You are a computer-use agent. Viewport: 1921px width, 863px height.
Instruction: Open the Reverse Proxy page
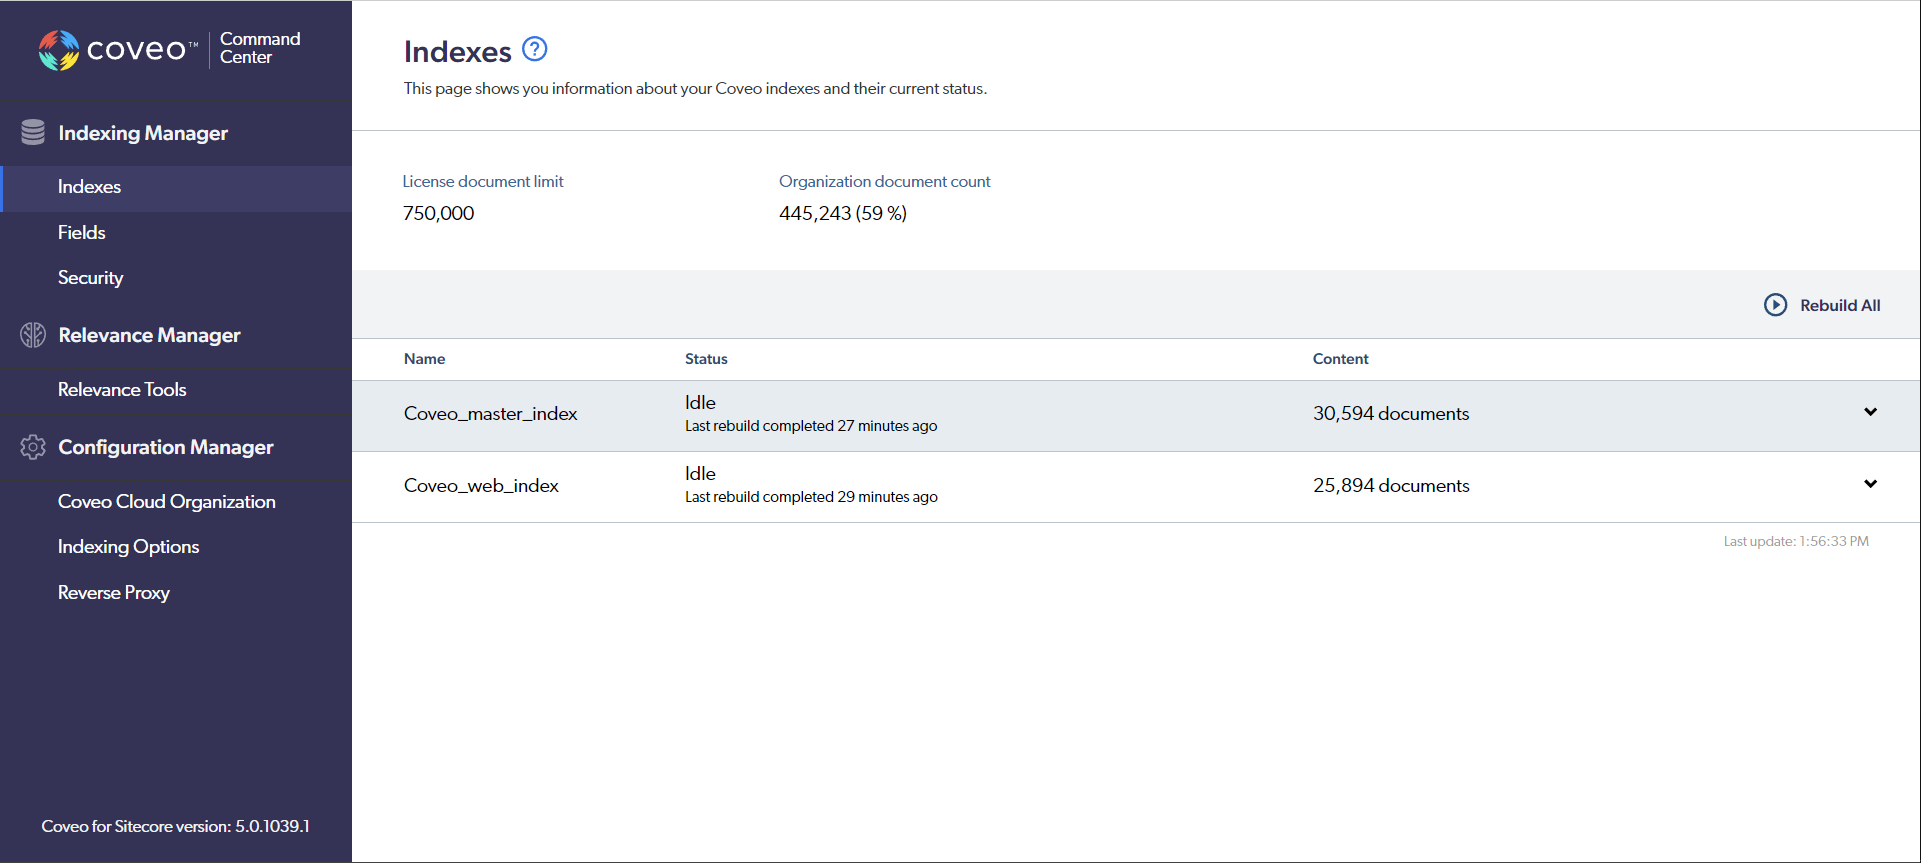click(113, 593)
